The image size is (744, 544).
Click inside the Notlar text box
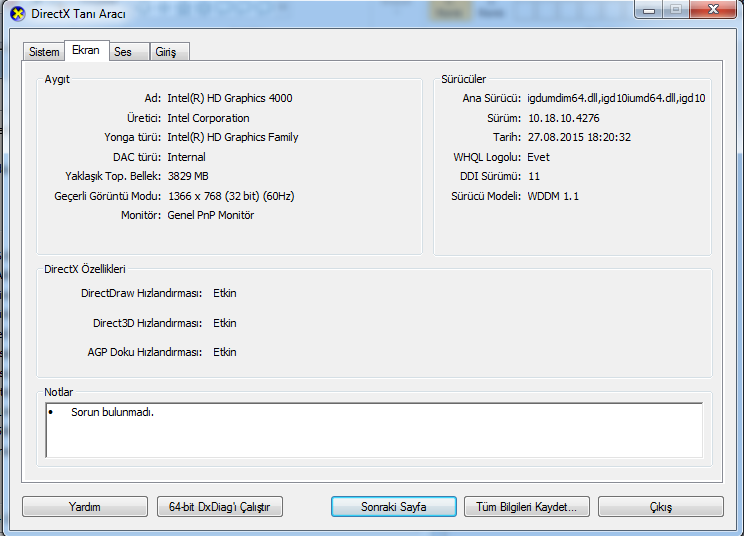click(x=374, y=430)
